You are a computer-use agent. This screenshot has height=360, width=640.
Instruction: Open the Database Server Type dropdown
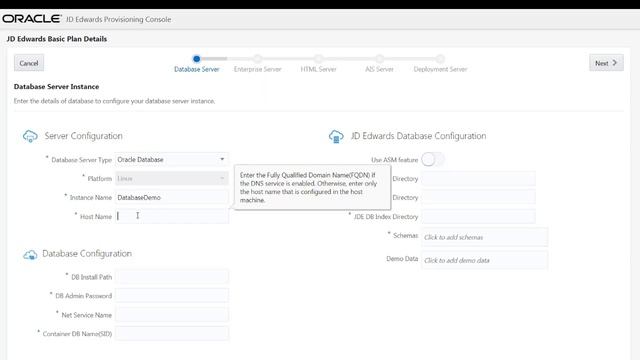point(171,159)
